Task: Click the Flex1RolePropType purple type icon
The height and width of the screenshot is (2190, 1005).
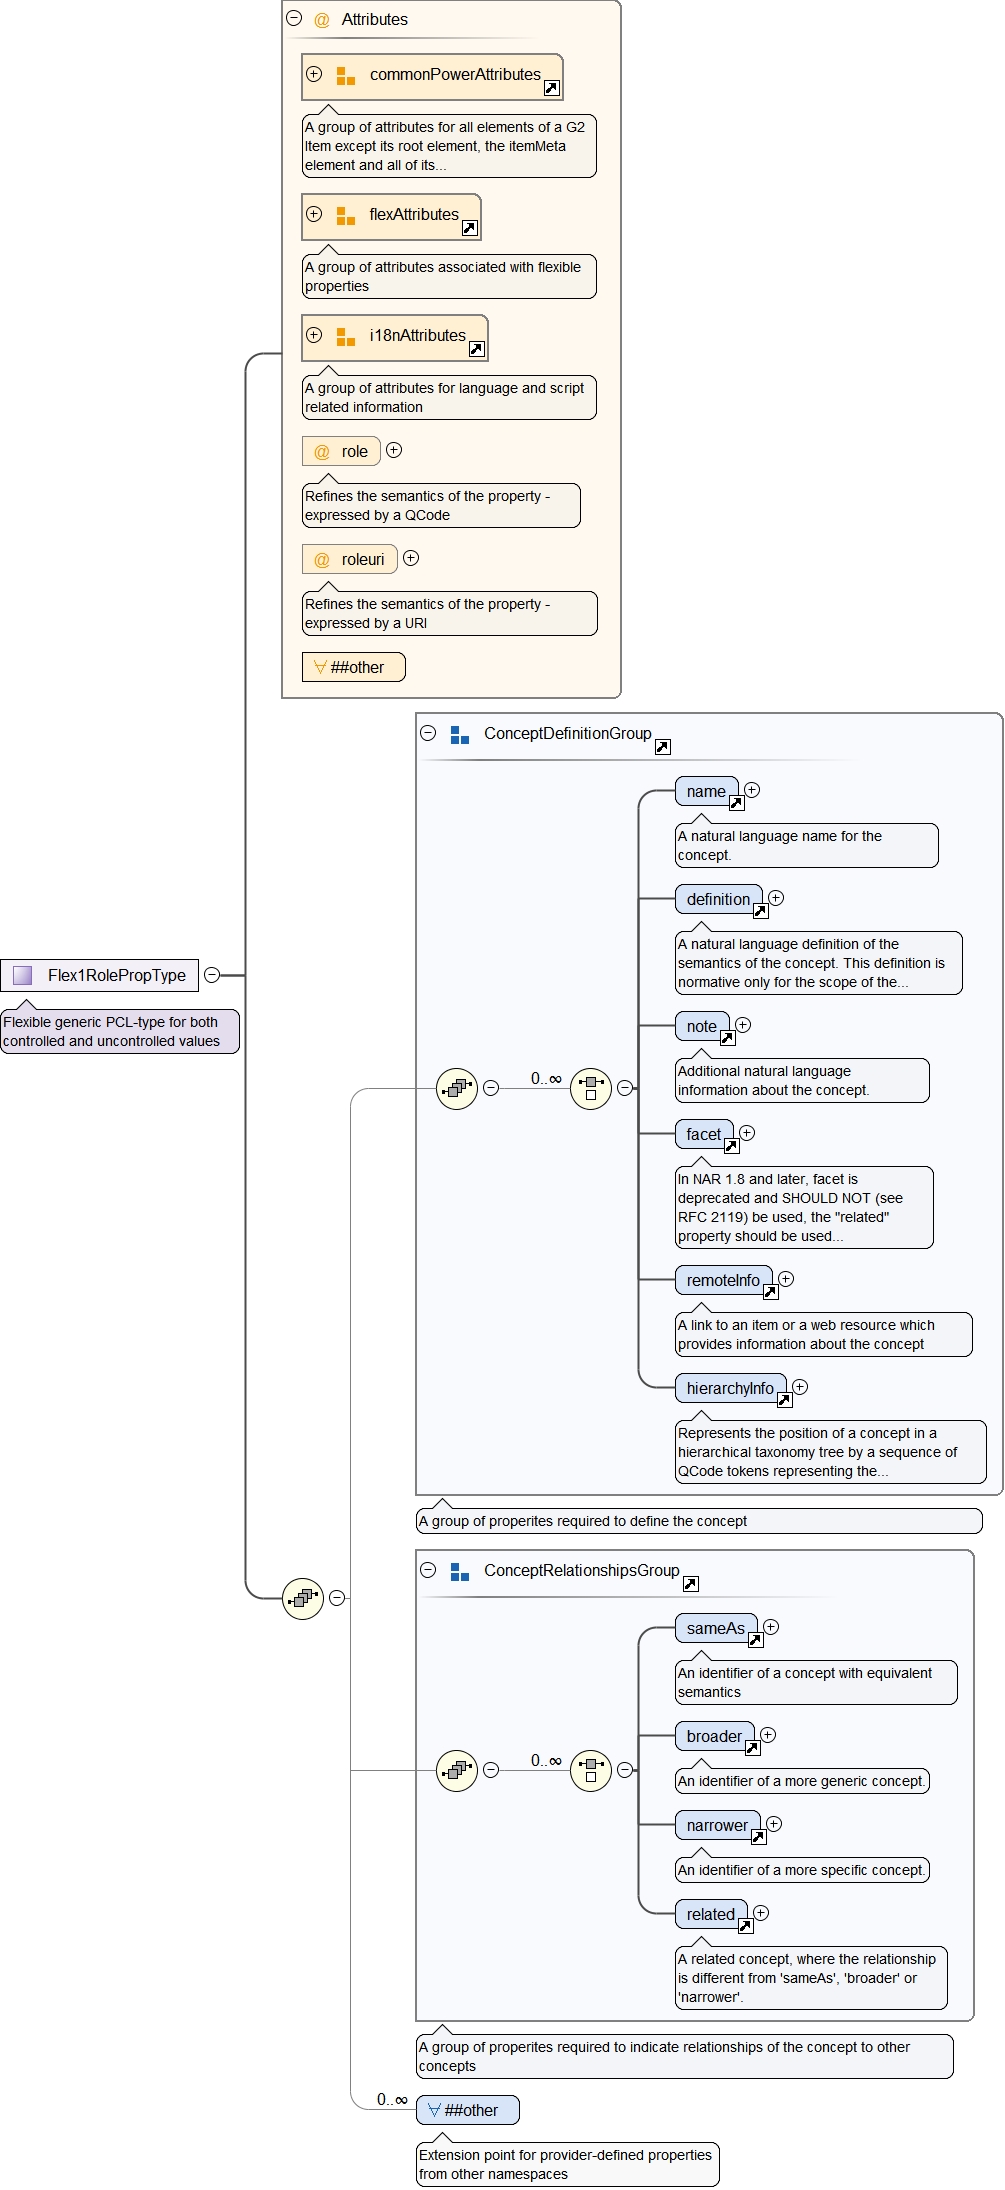Action: pyautogui.click(x=23, y=975)
